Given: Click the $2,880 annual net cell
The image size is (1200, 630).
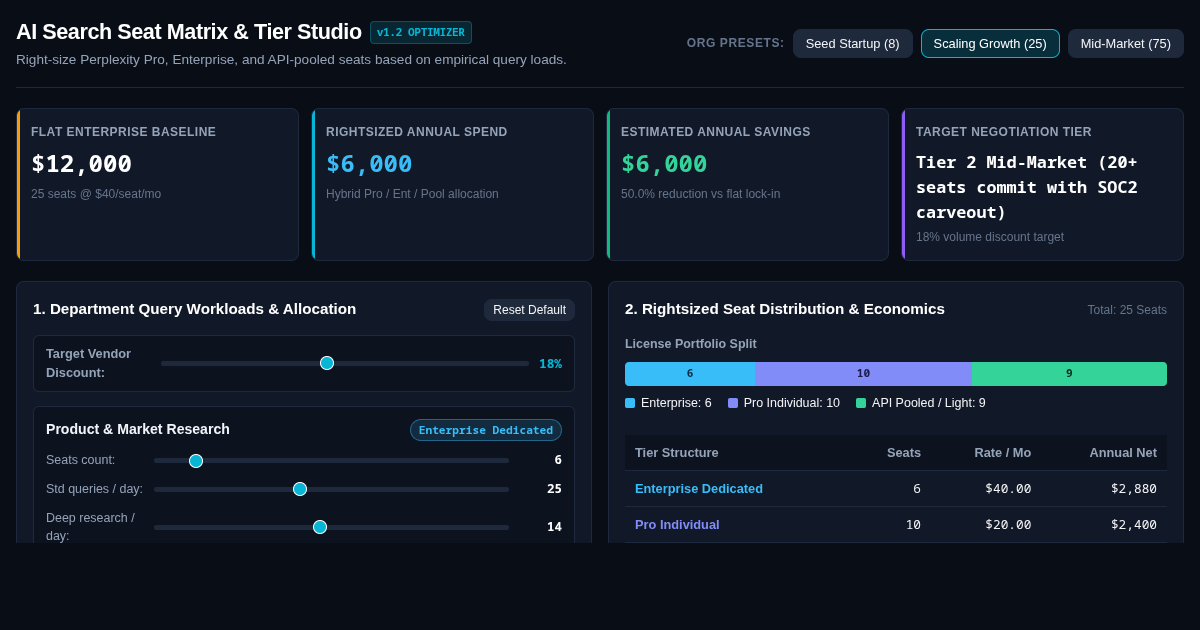Looking at the screenshot, I should point(1134,488).
